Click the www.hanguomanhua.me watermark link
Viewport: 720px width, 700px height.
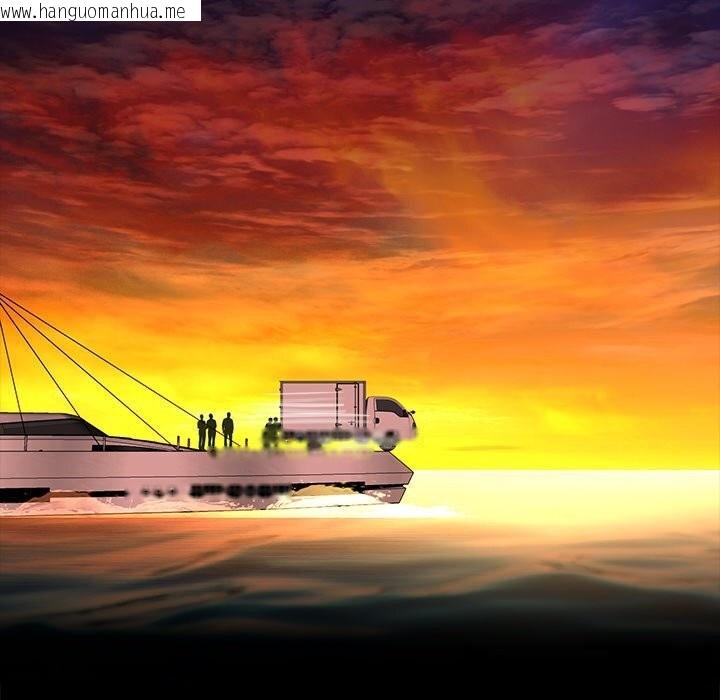point(98,11)
